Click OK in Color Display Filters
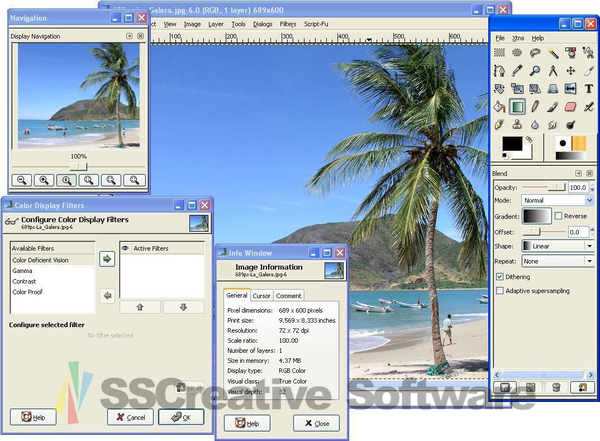The height and width of the screenshot is (441, 600). tap(181, 417)
